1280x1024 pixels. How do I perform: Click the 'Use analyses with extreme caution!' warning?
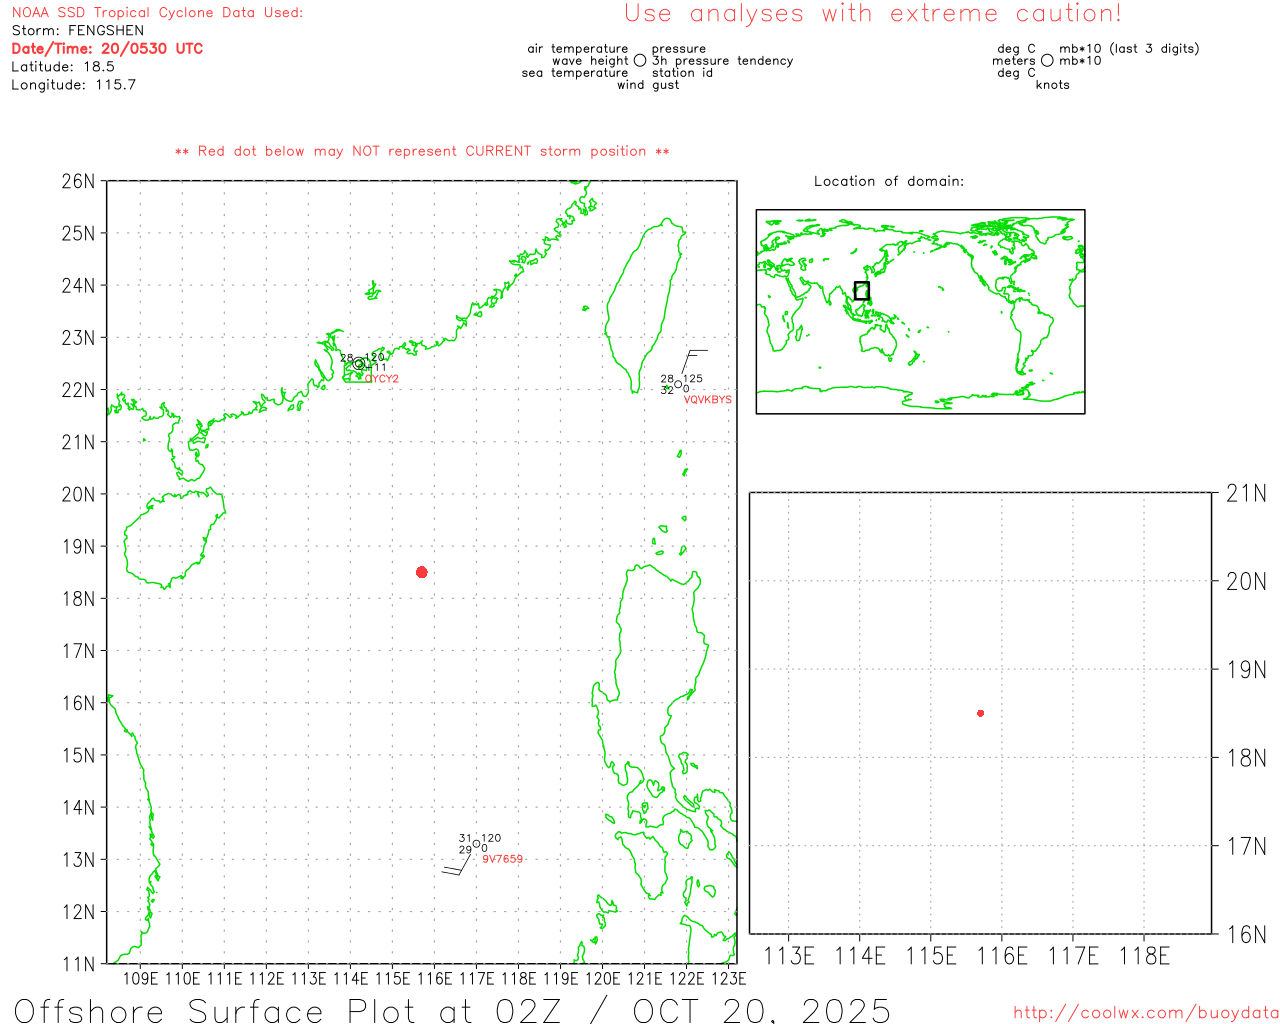click(872, 14)
